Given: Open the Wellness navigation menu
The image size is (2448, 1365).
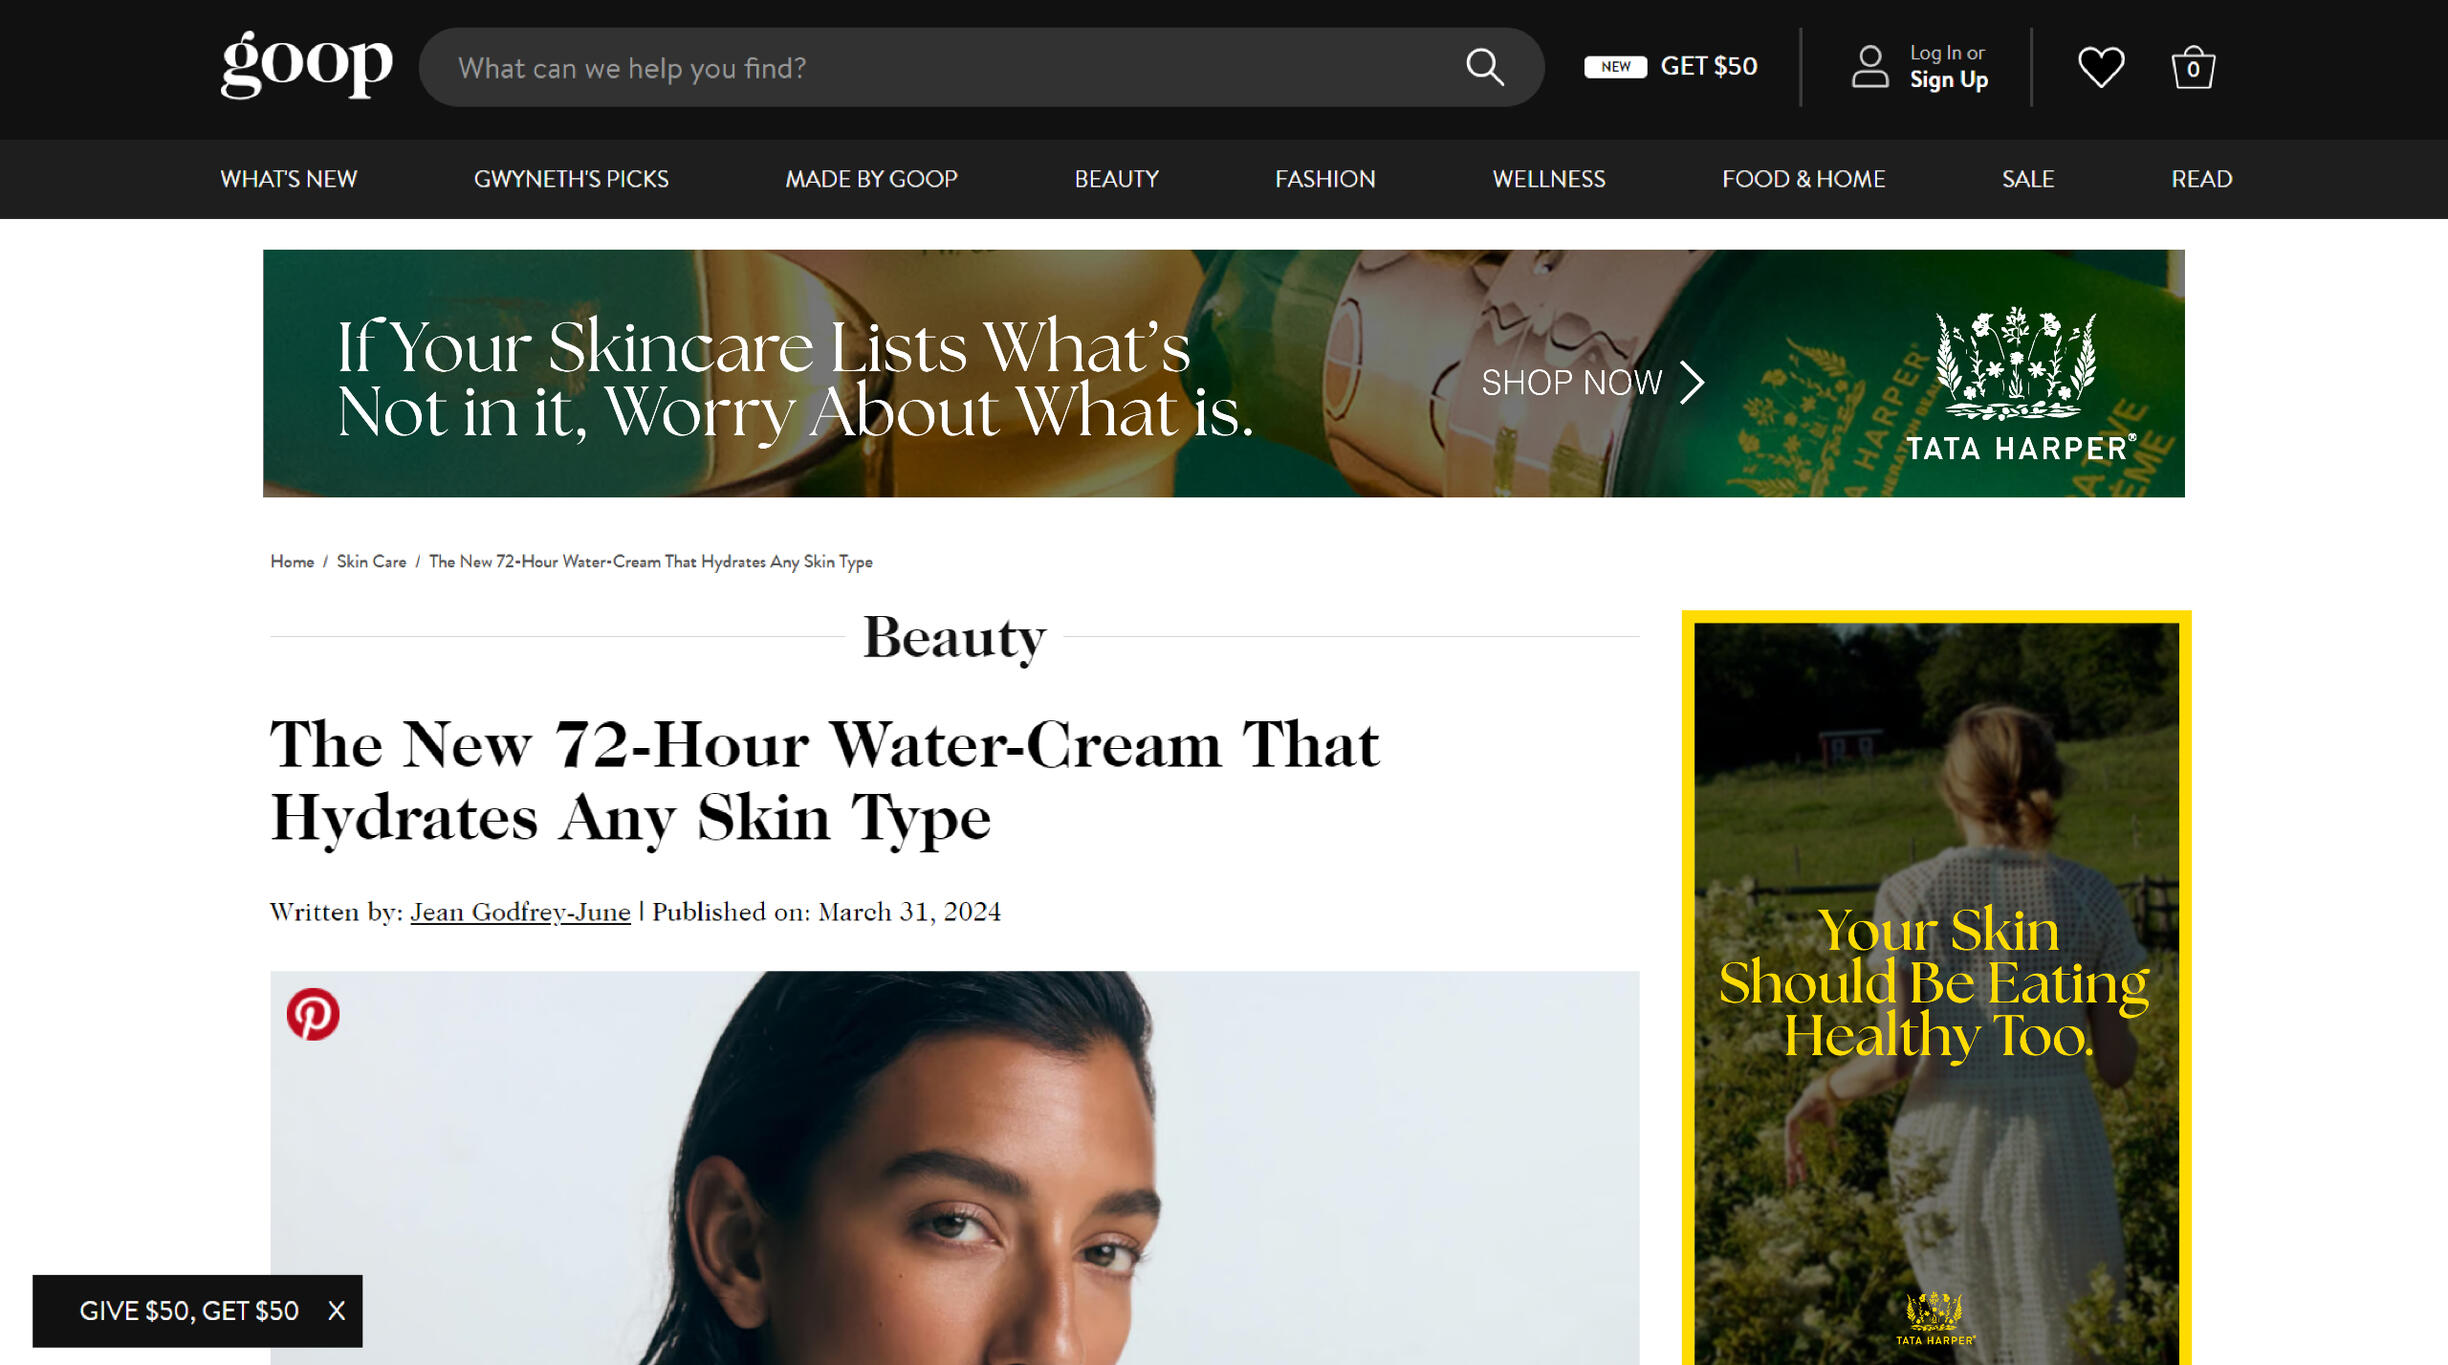Looking at the screenshot, I should coord(1548,179).
